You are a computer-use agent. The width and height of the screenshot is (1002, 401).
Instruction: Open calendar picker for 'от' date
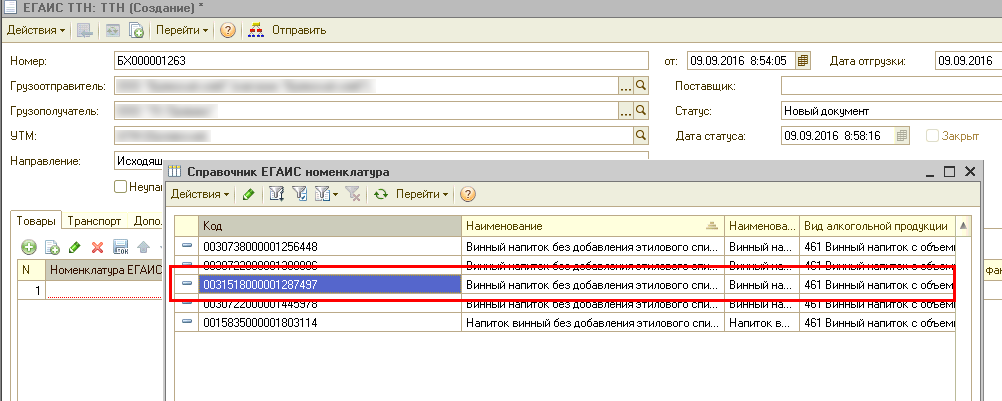tap(804, 61)
